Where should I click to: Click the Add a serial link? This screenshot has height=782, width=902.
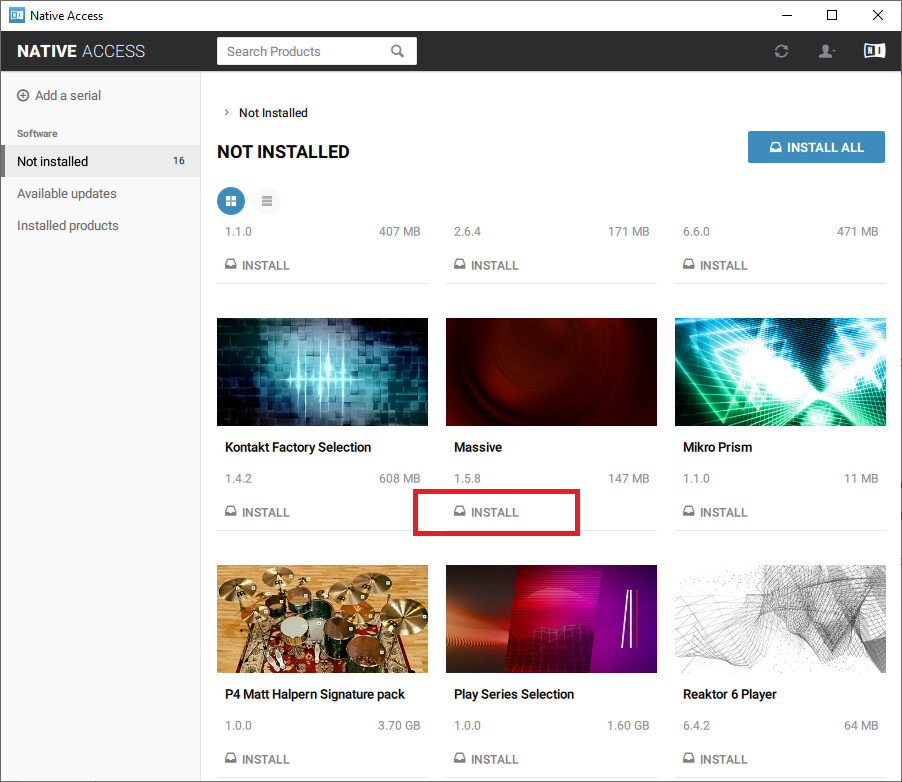pyautogui.click(x=68, y=96)
